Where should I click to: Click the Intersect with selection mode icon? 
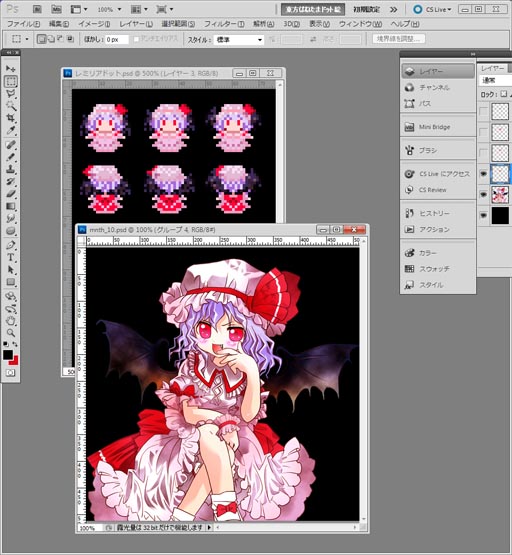click(x=71, y=39)
